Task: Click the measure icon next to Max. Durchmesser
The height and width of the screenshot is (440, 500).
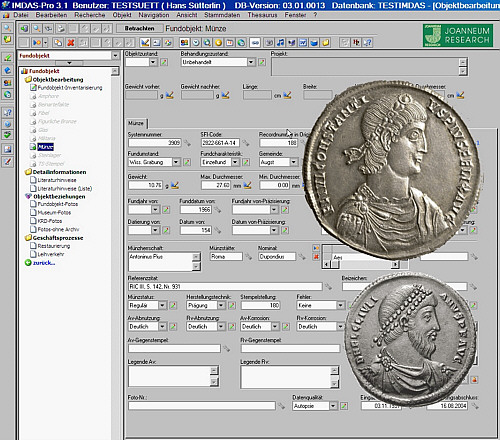Action: 247,185
